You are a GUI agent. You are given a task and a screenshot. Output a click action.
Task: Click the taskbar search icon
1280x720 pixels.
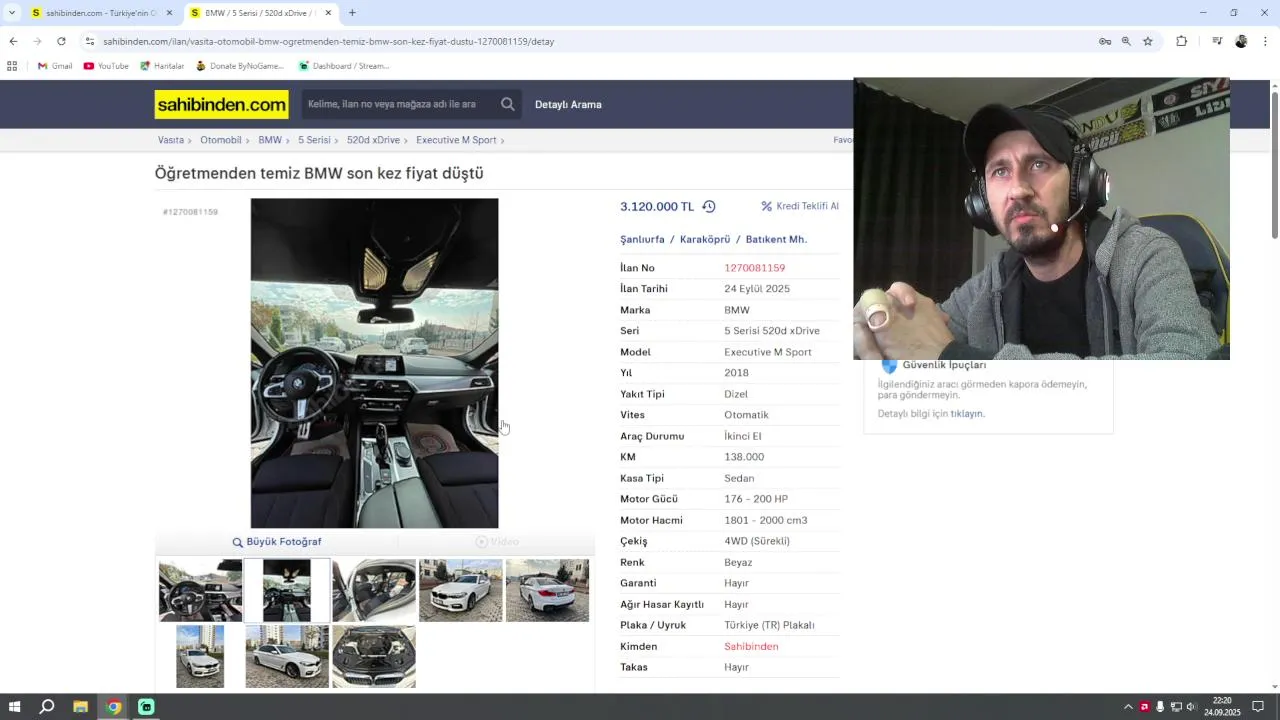pyautogui.click(x=47, y=707)
